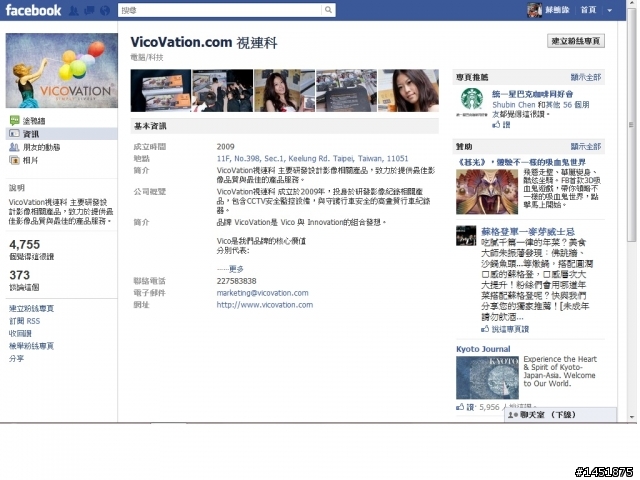
Task: Click sidebar 建立粉絲專頁 link
Action: tap(31, 308)
